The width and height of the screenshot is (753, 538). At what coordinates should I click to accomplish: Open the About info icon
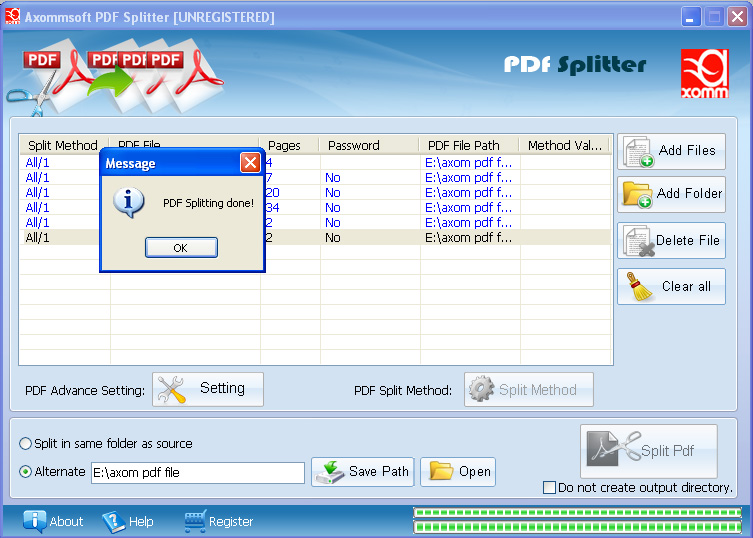tap(36, 521)
